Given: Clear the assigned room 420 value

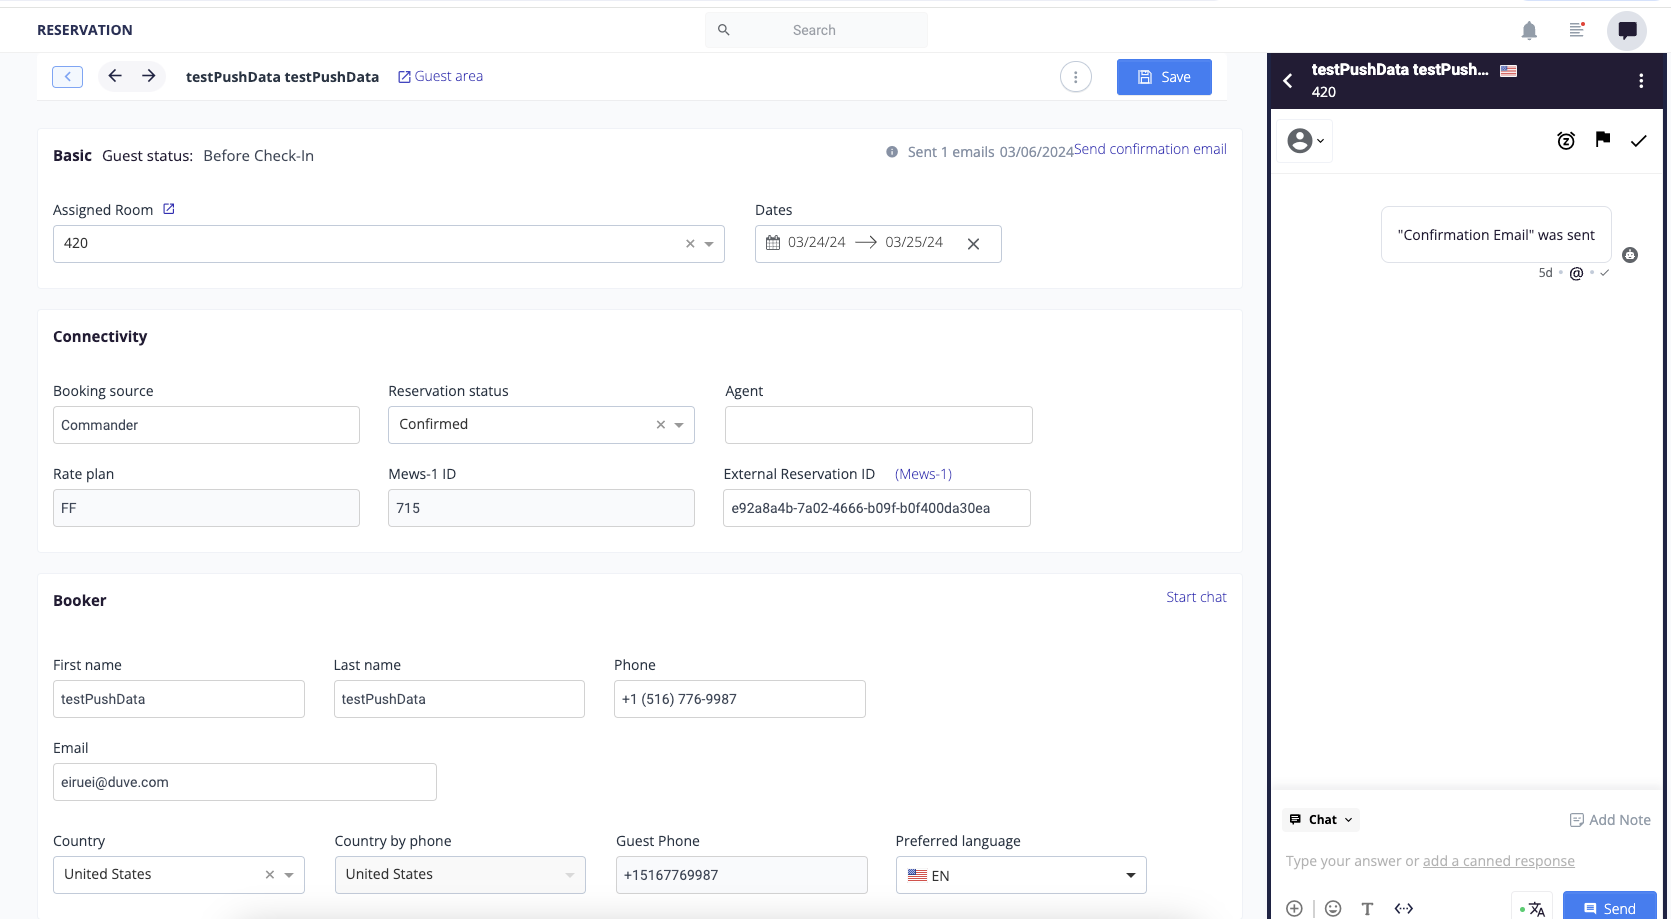Looking at the screenshot, I should [690, 244].
